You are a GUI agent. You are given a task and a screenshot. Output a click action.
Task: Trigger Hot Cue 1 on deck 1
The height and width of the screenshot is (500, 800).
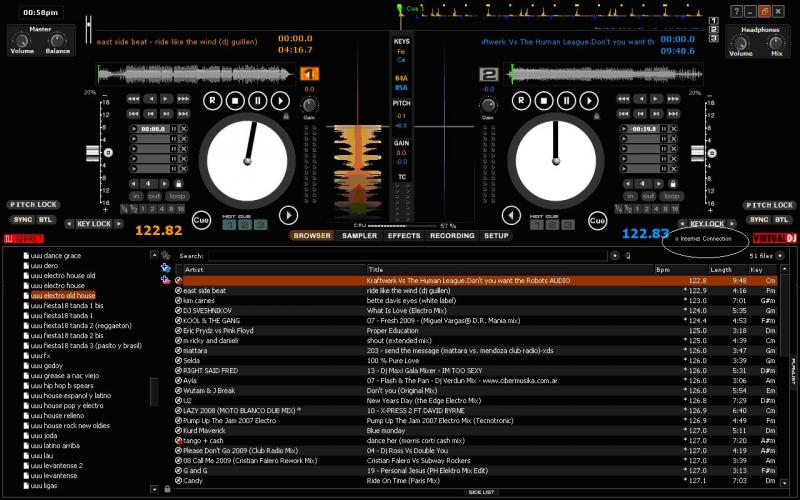click(x=229, y=224)
